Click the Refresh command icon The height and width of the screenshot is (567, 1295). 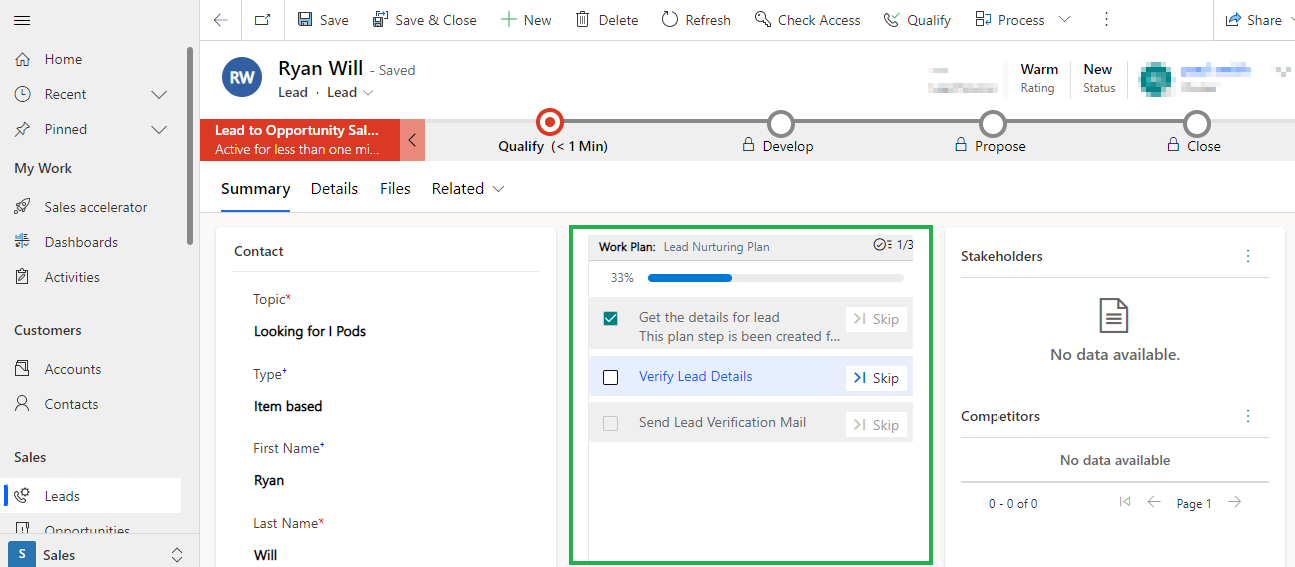[670, 20]
